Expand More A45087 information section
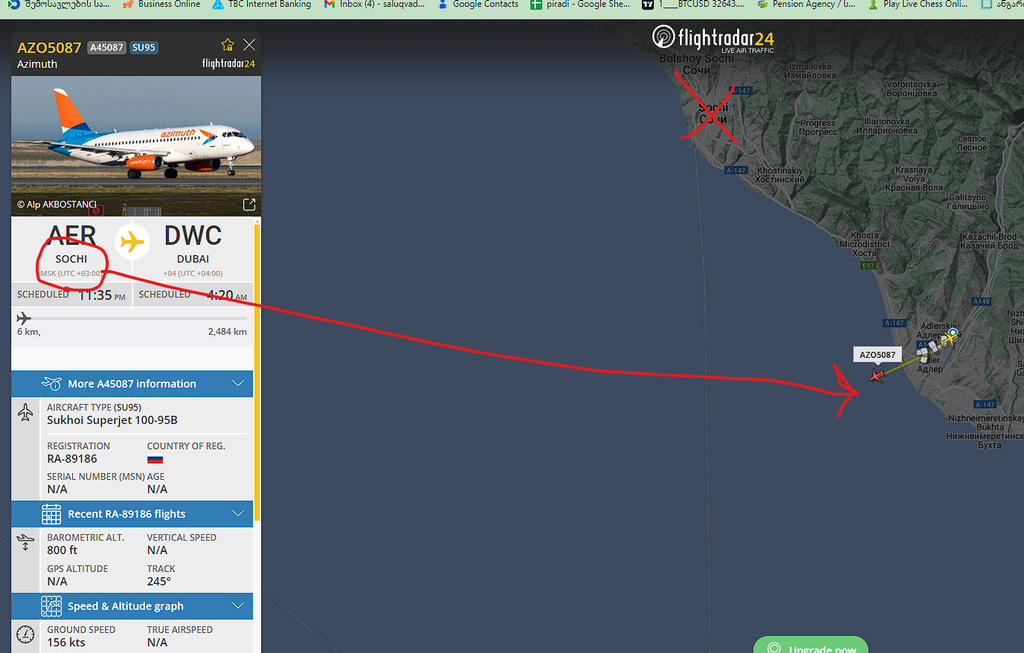Viewport: 1024px width, 653px height. 132,384
